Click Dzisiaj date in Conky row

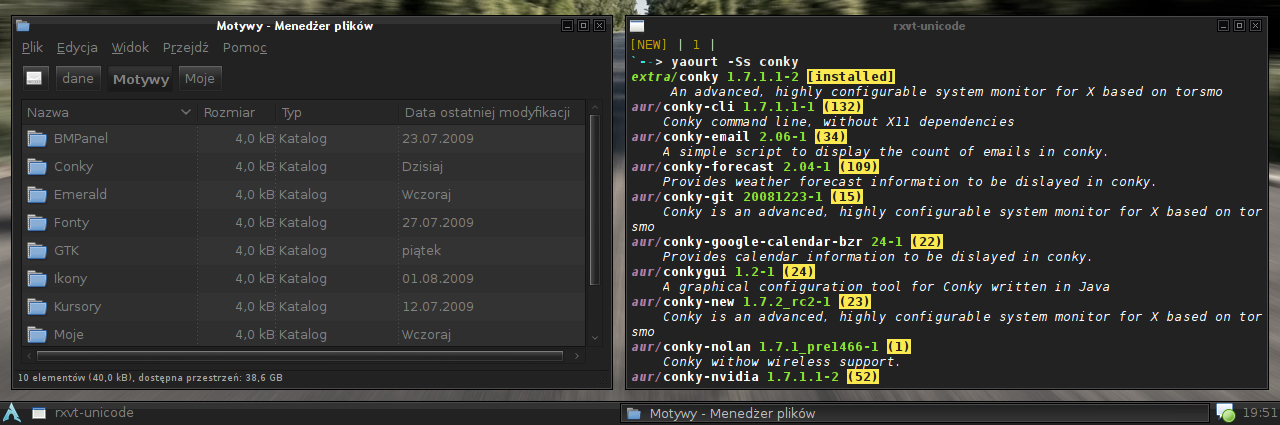(422, 167)
